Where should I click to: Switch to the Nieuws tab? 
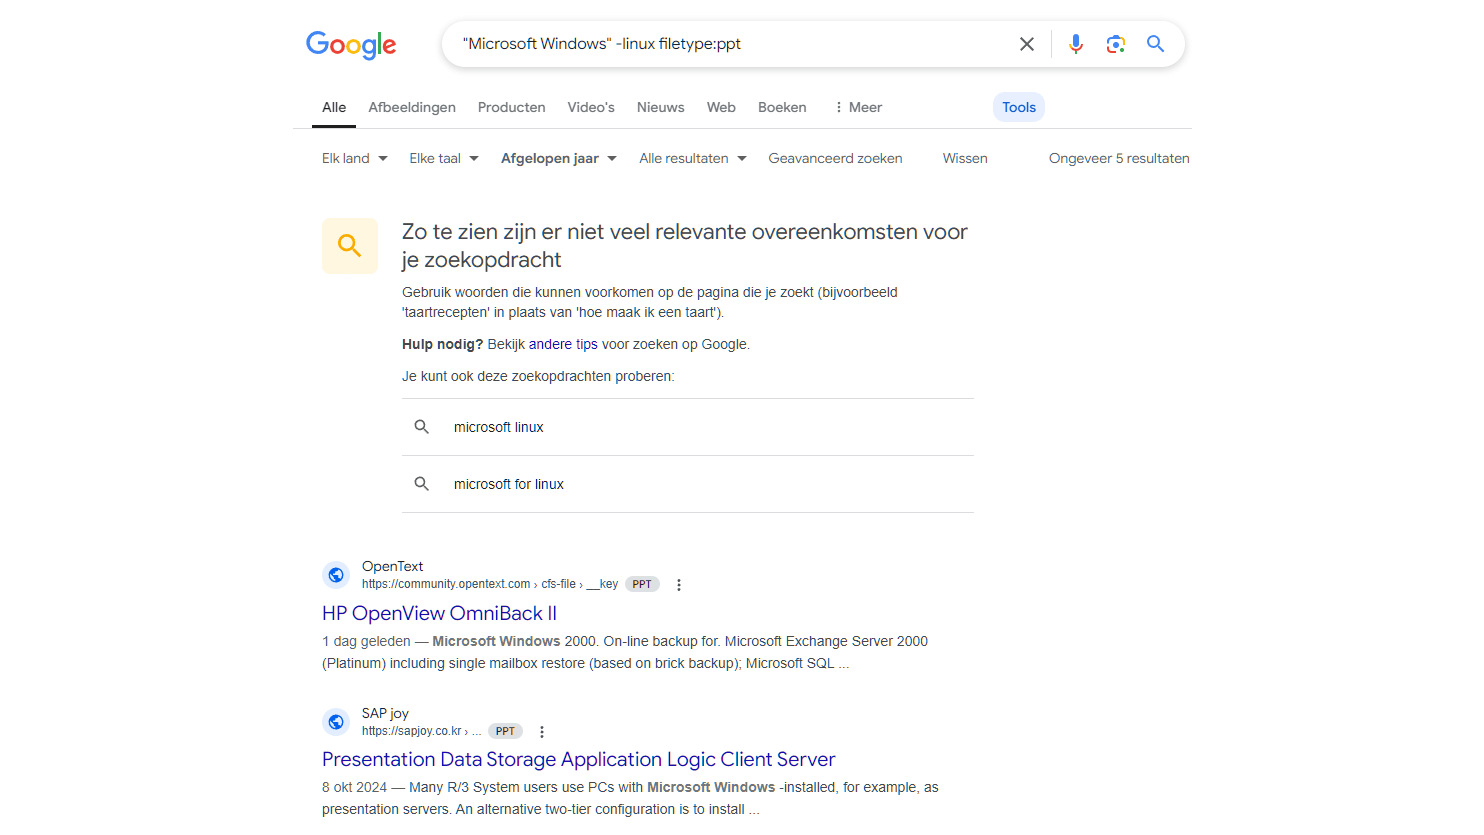(660, 107)
